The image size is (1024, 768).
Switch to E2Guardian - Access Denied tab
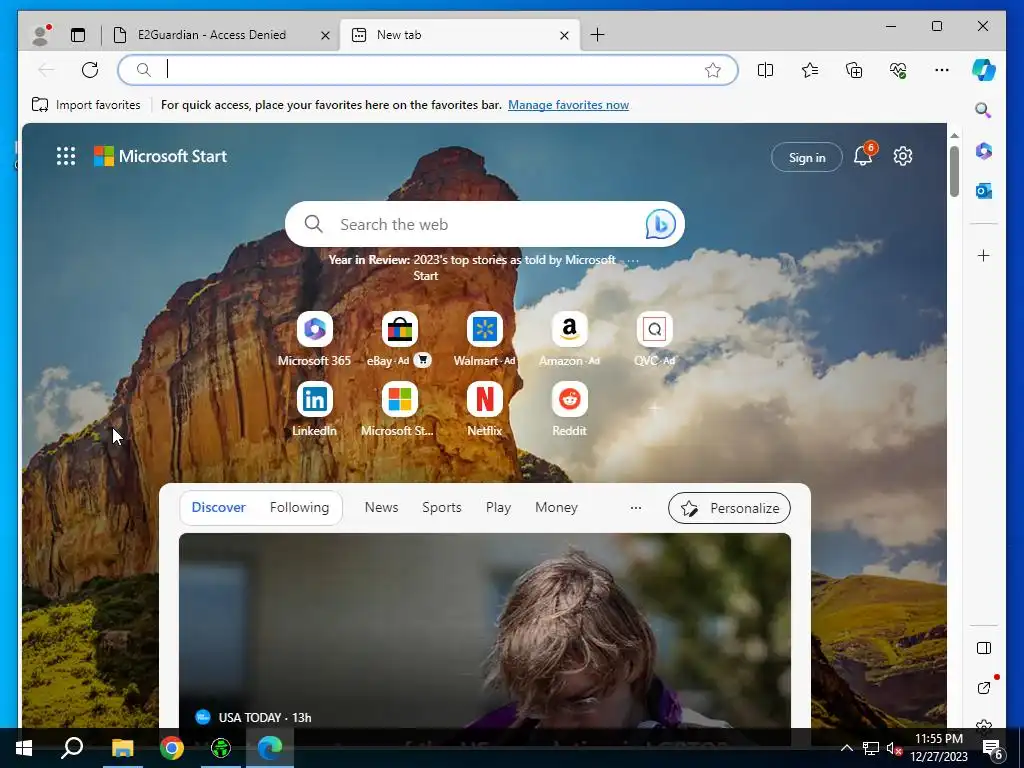coord(211,35)
